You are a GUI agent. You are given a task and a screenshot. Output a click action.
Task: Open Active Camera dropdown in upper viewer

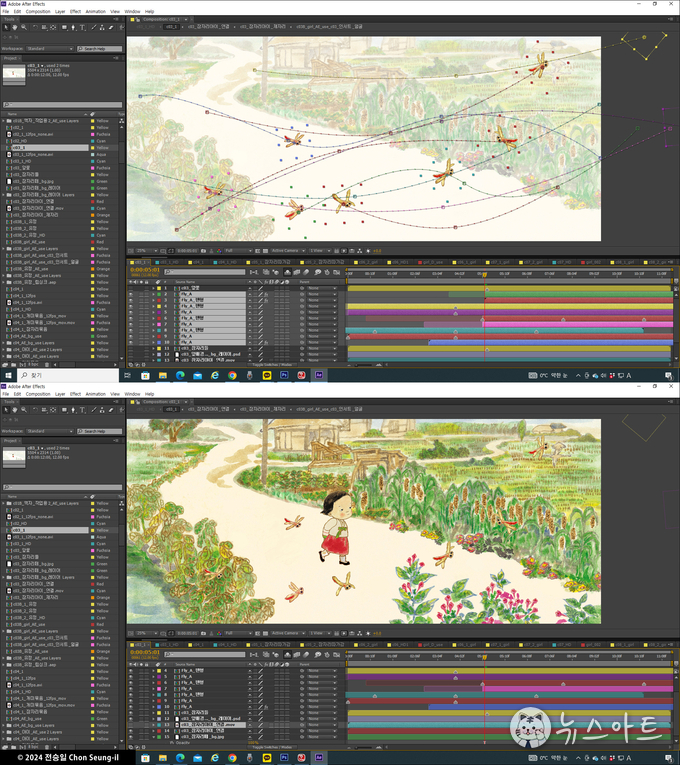[x=288, y=251]
